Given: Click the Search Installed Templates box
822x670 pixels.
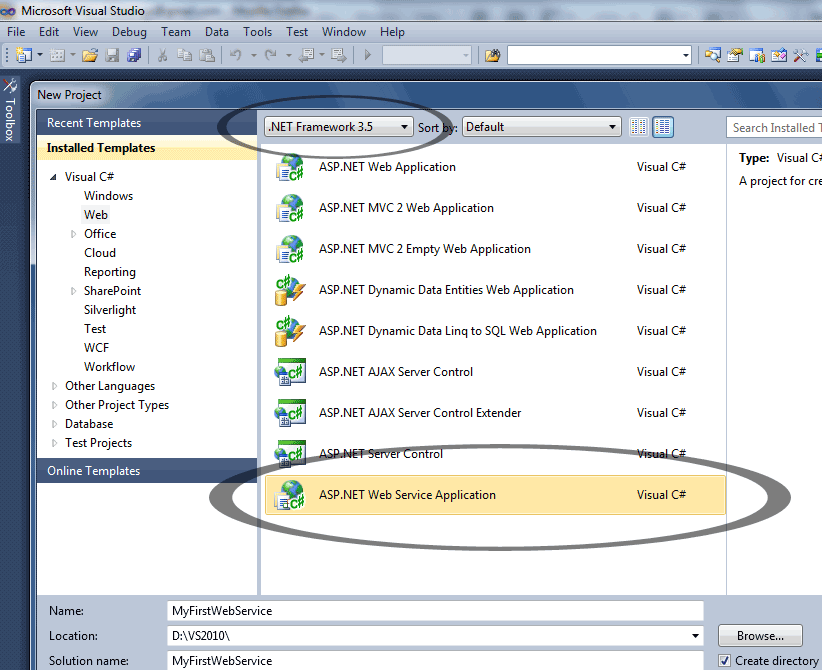Looking at the screenshot, I should click(774, 127).
